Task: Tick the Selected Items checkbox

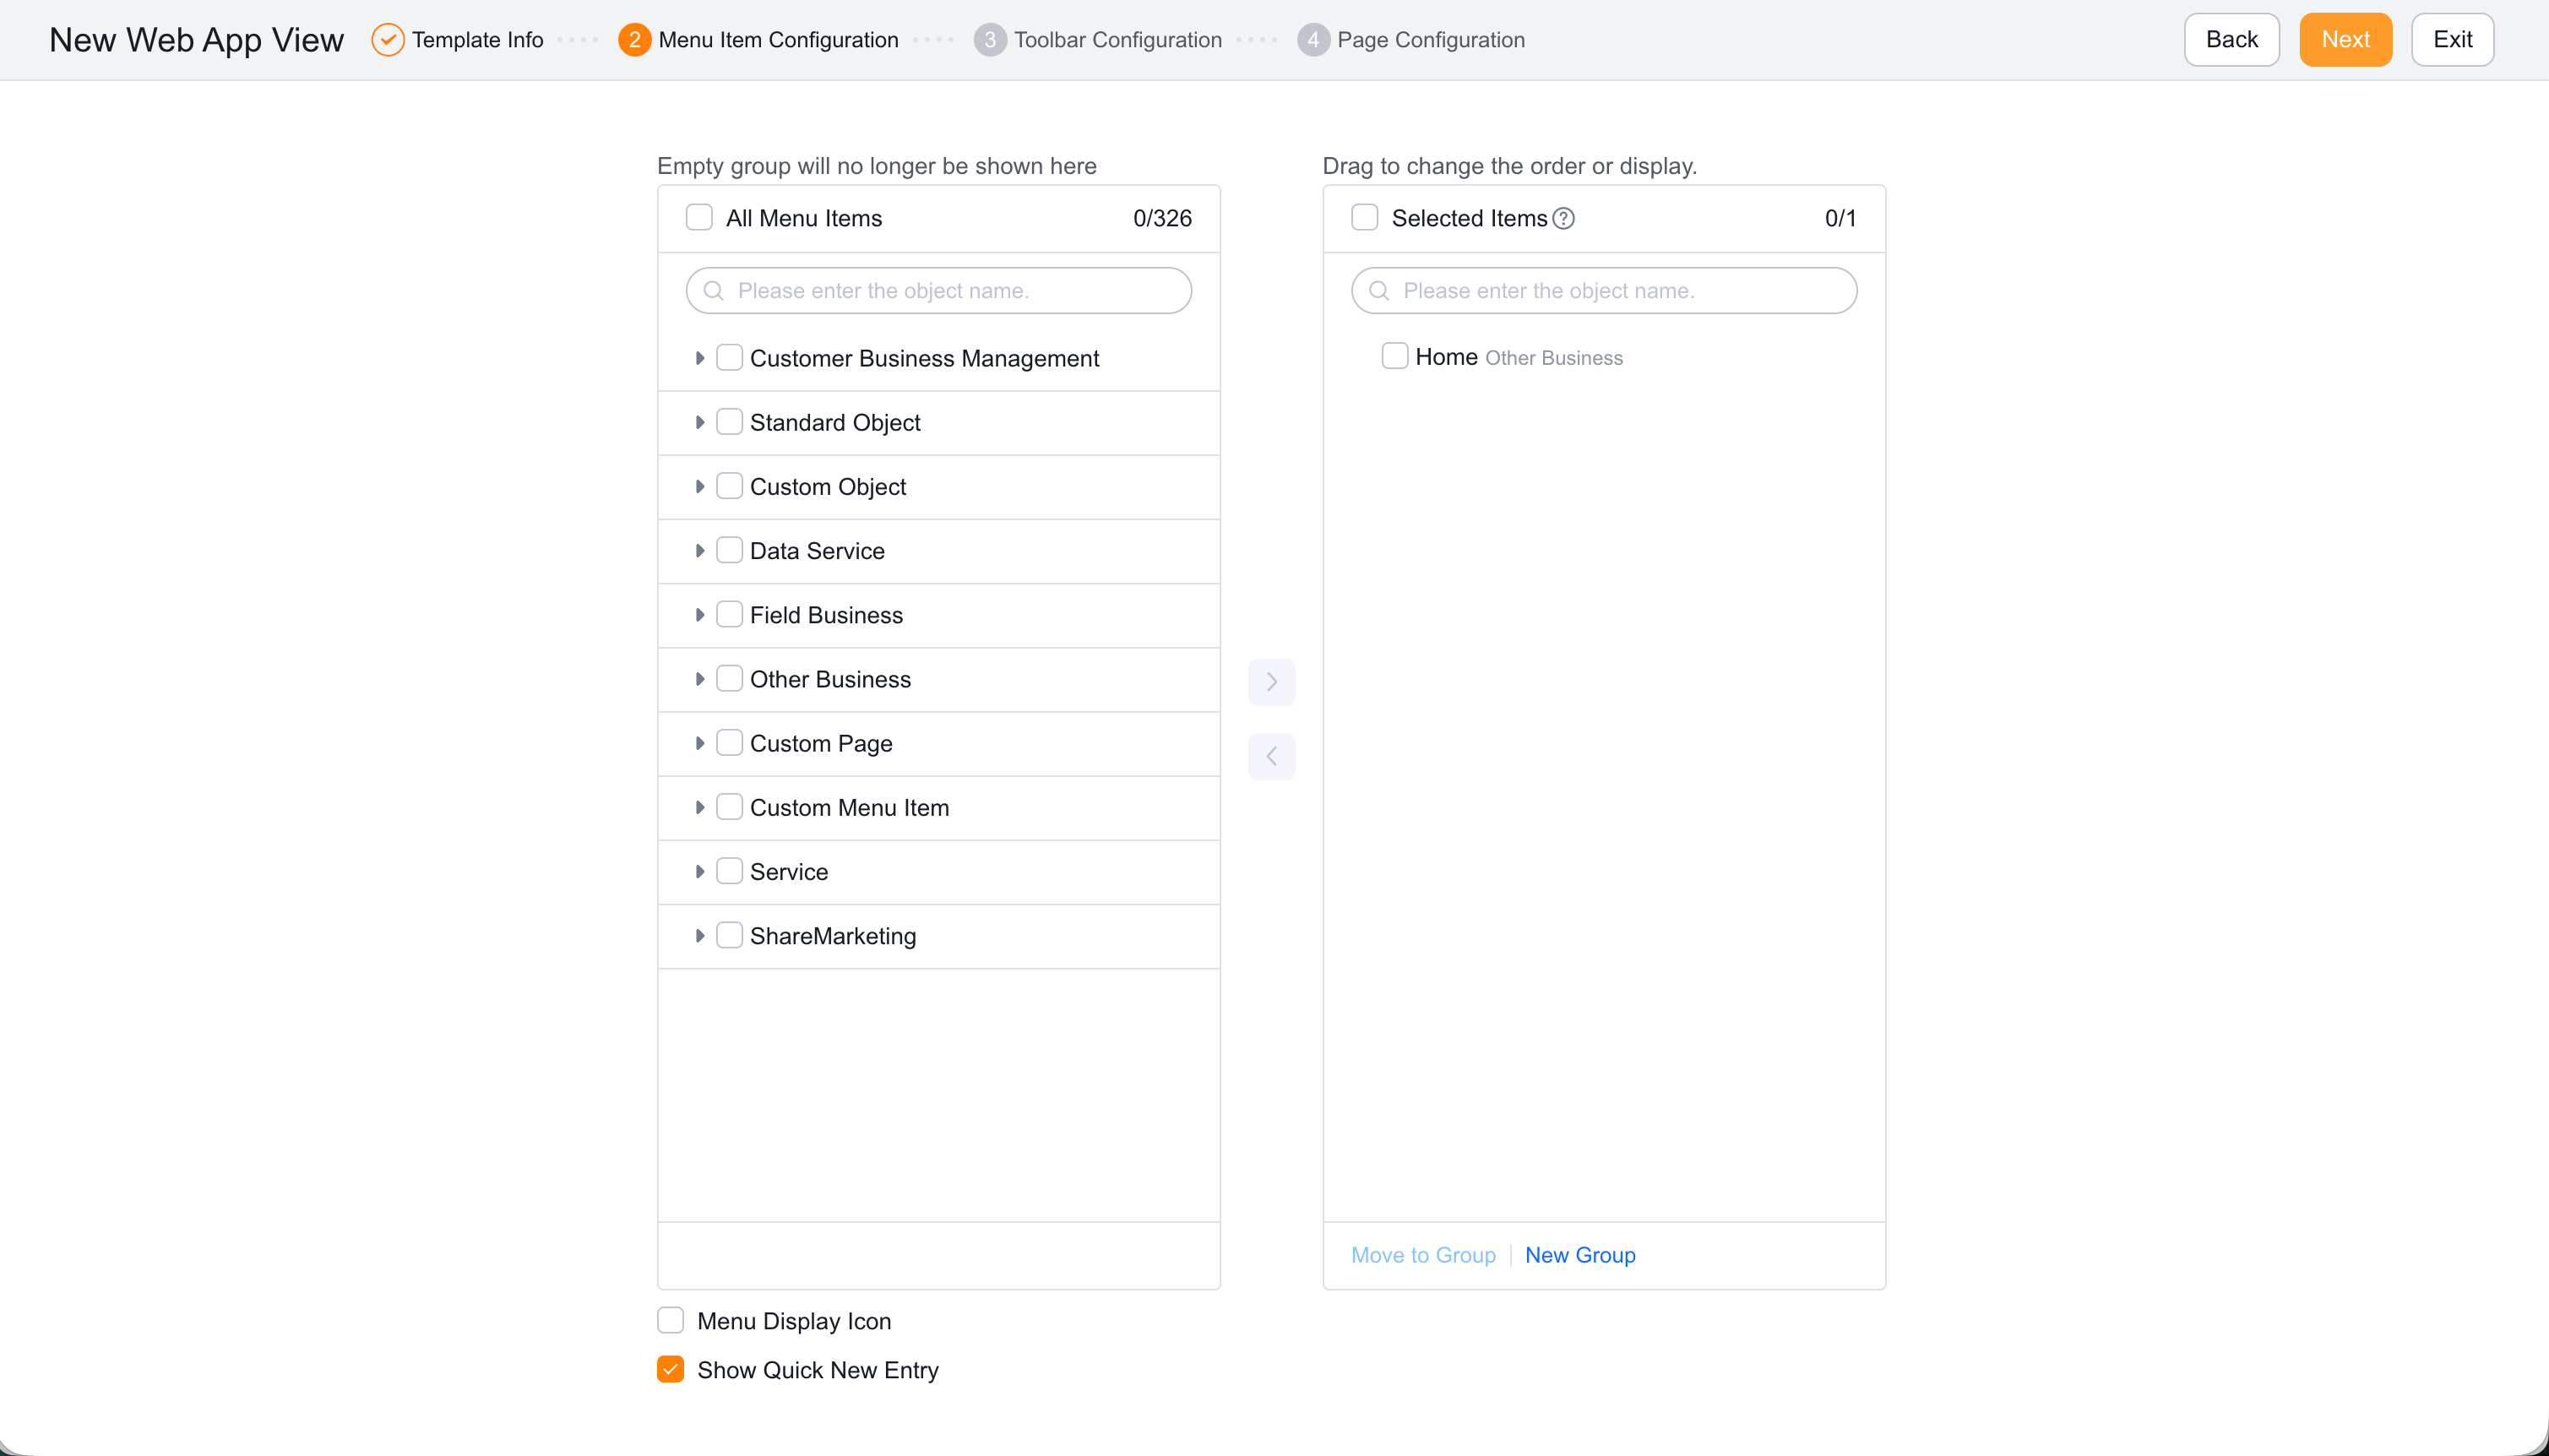Action: point(1365,217)
